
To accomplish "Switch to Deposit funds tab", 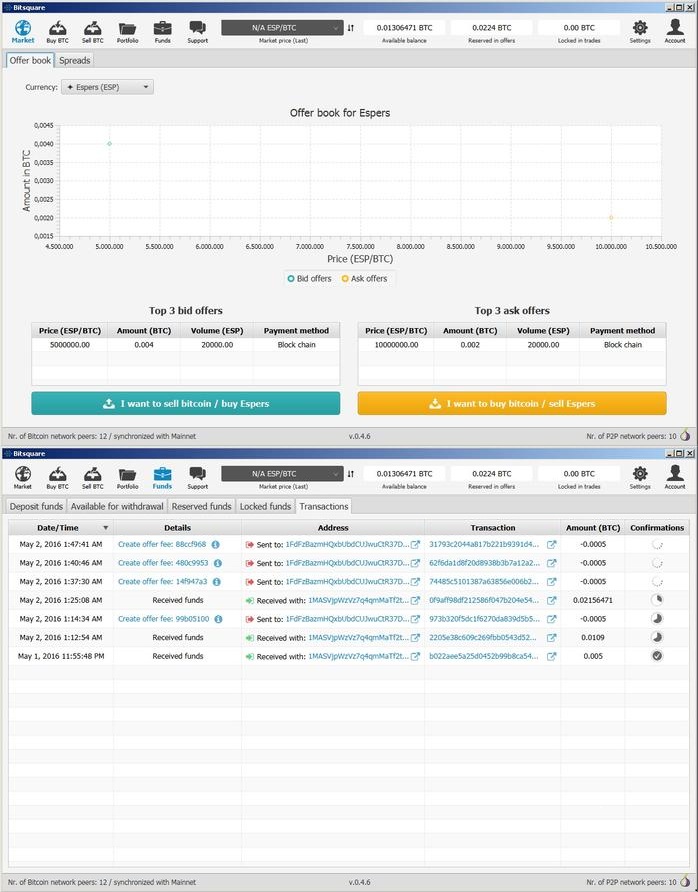I will [x=36, y=506].
